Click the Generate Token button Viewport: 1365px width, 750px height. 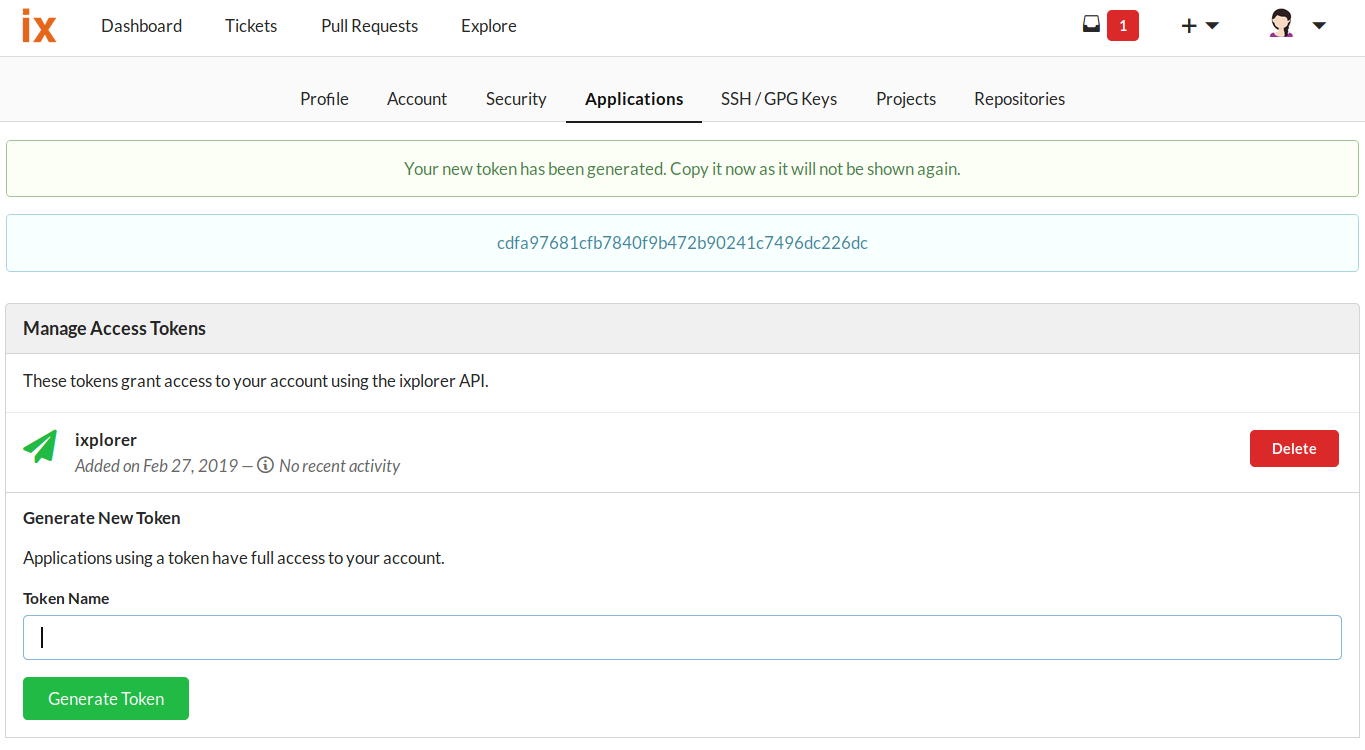click(x=106, y=699)
